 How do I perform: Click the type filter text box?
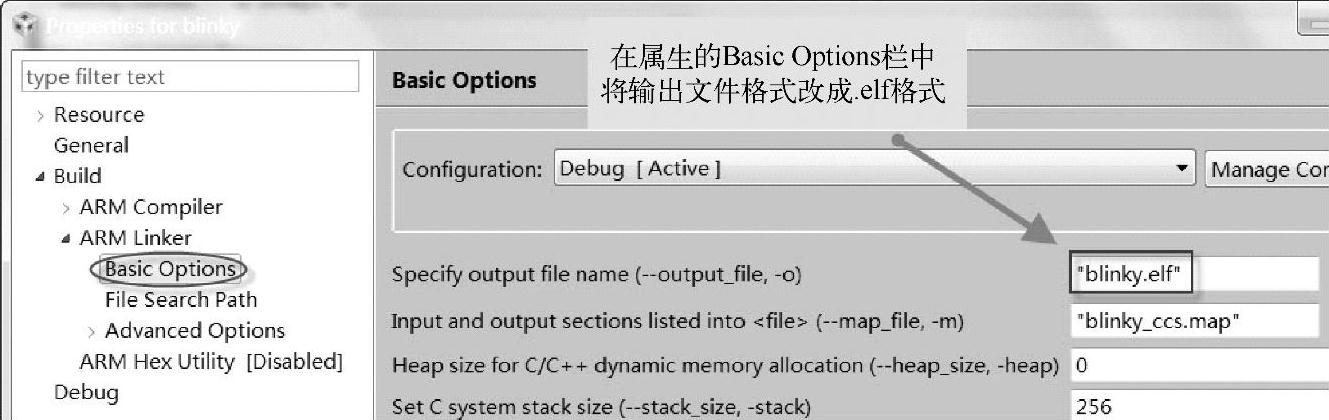[x=190, y=77]
